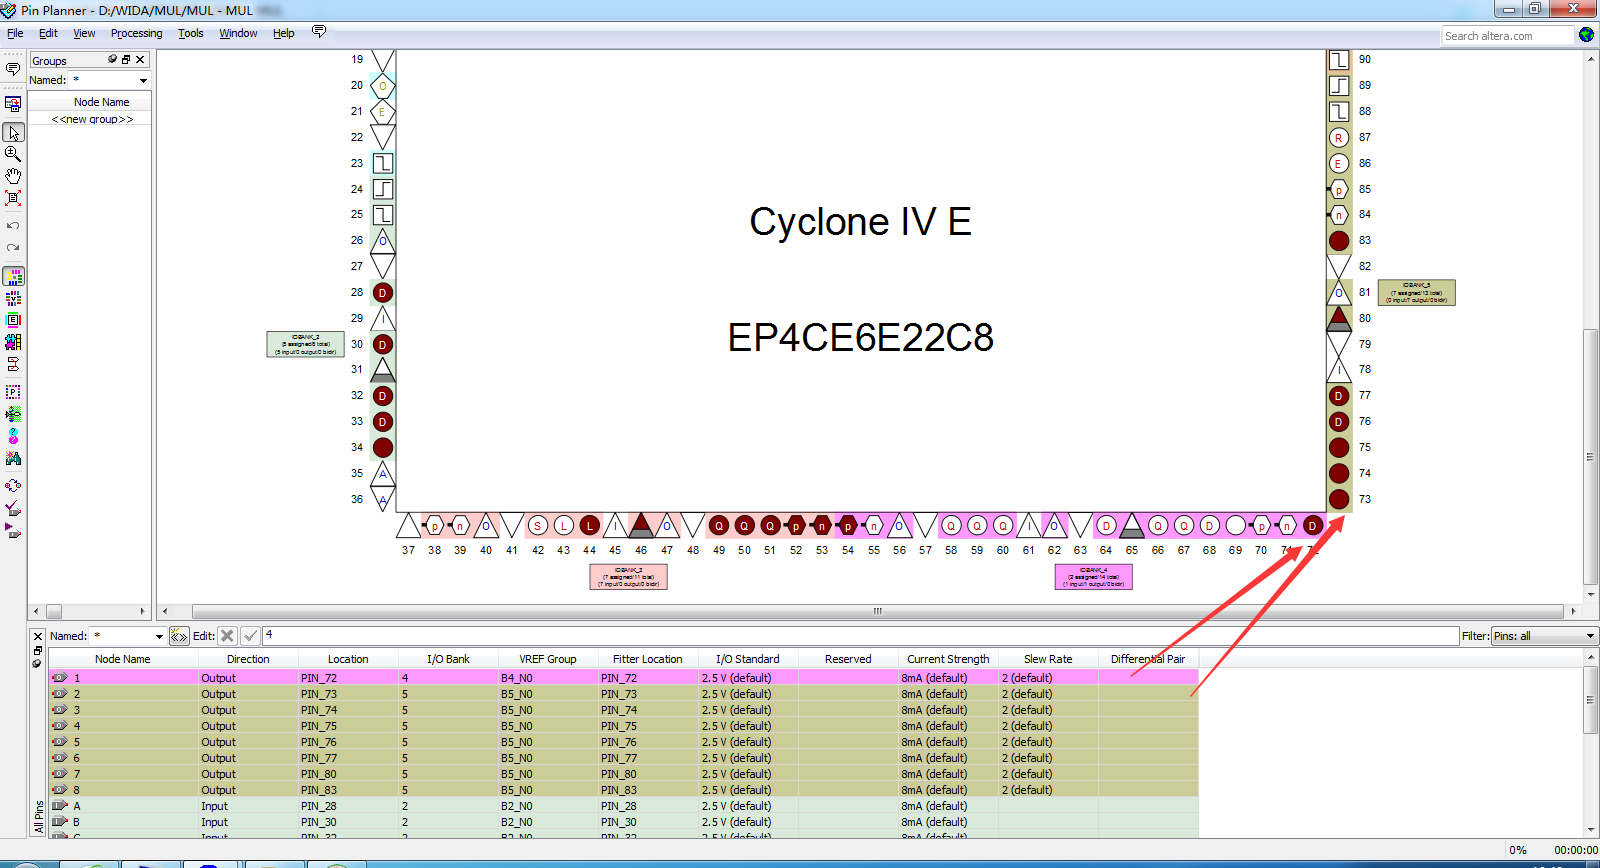Click the chip view horizontal scrollbar
1600x868 pixels.
[877, 611]
